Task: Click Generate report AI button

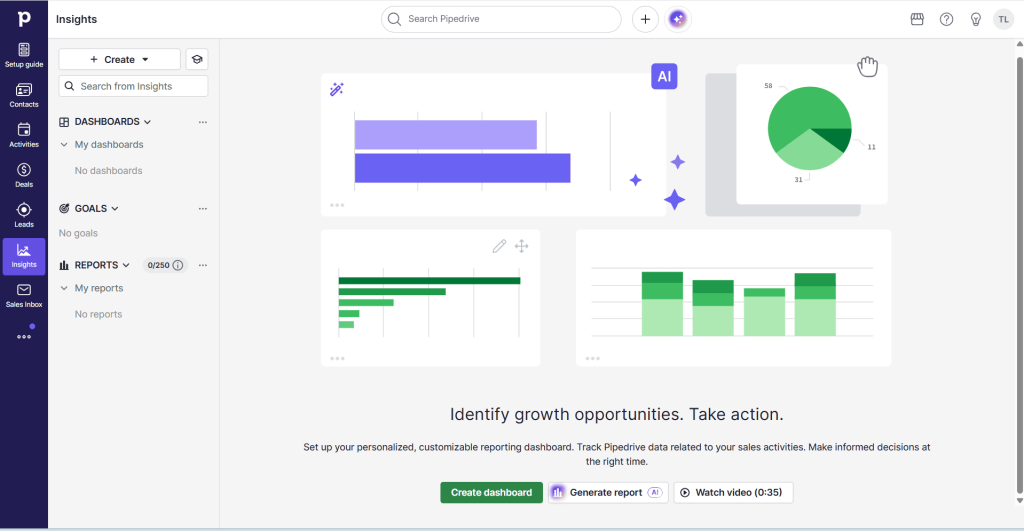Action: click(608, 492)
